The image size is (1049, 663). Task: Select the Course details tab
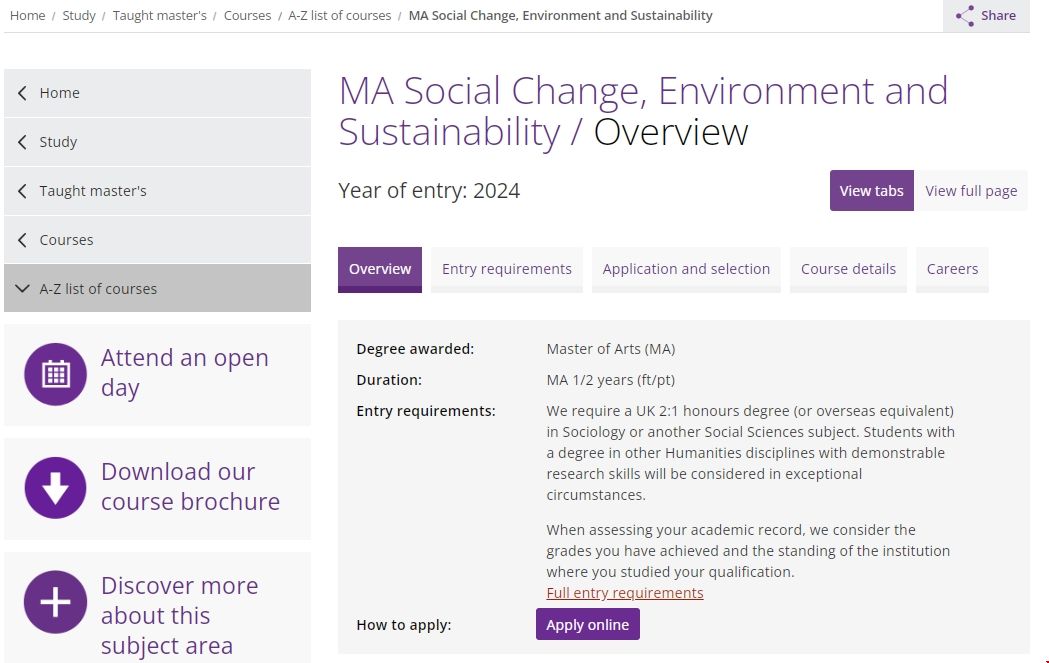click(848, 269)
